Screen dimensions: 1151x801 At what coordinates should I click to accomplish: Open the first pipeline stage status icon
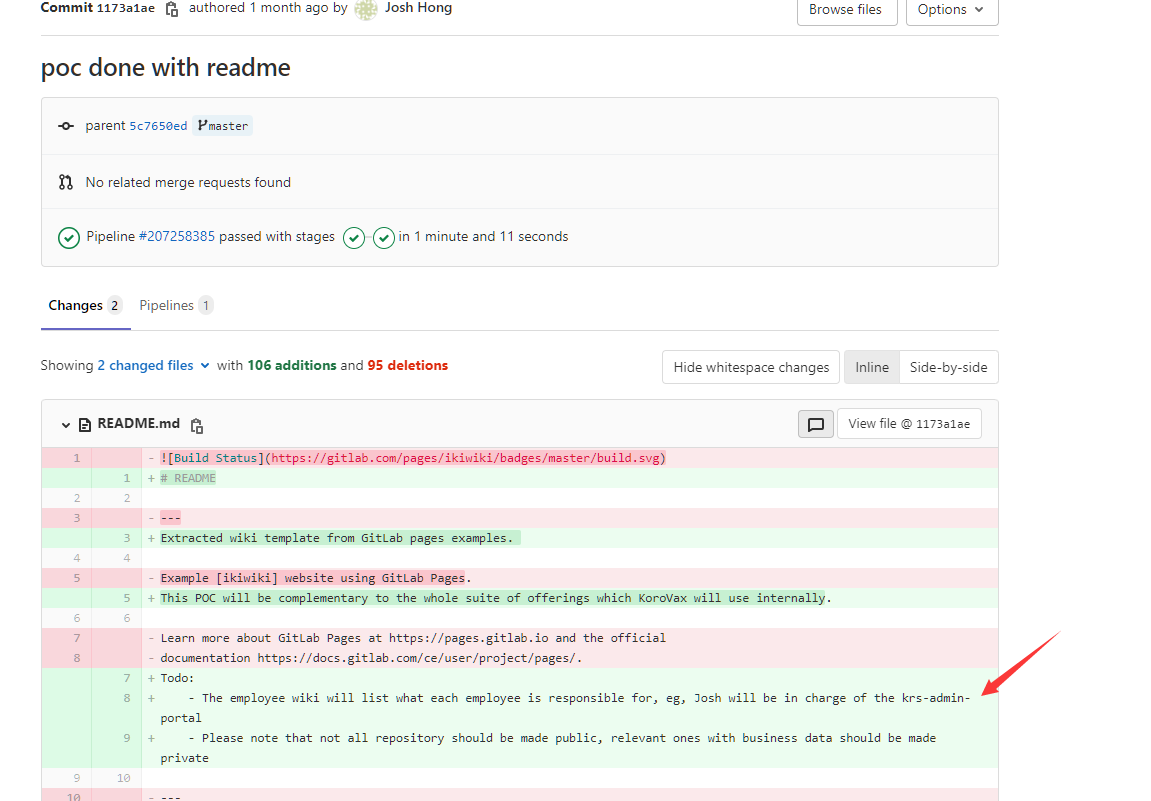coord(354,238)
